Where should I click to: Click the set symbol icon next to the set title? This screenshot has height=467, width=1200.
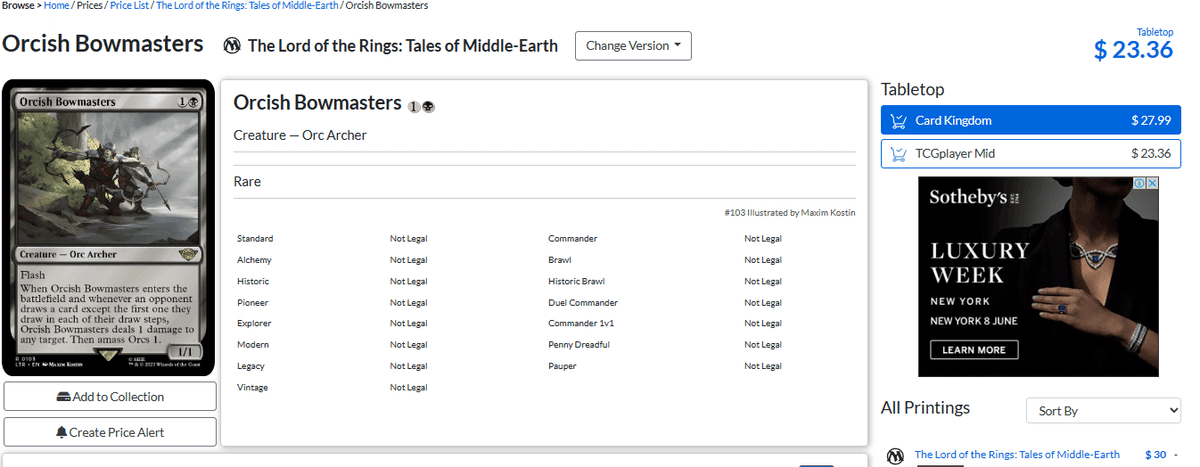pos(232,46)
